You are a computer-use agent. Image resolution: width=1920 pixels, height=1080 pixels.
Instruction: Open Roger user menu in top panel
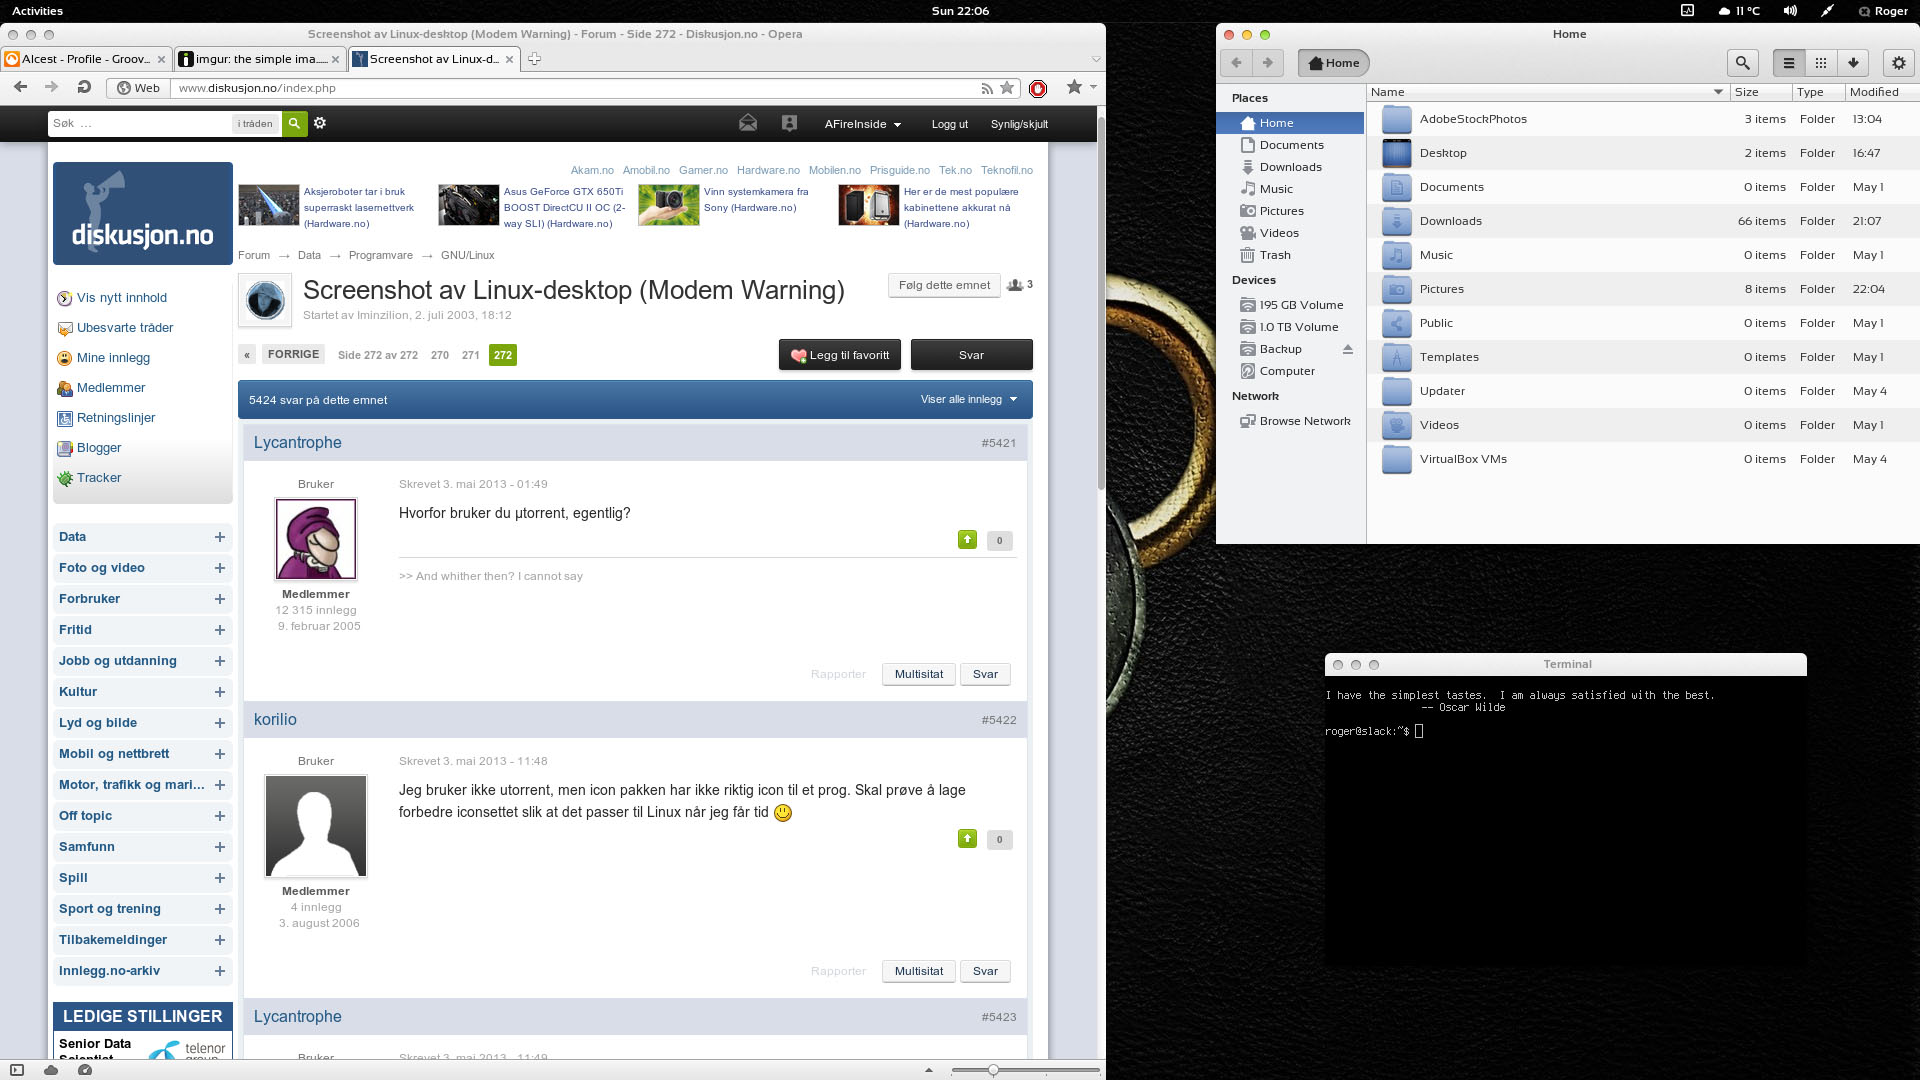click(x=1883, y=11)
